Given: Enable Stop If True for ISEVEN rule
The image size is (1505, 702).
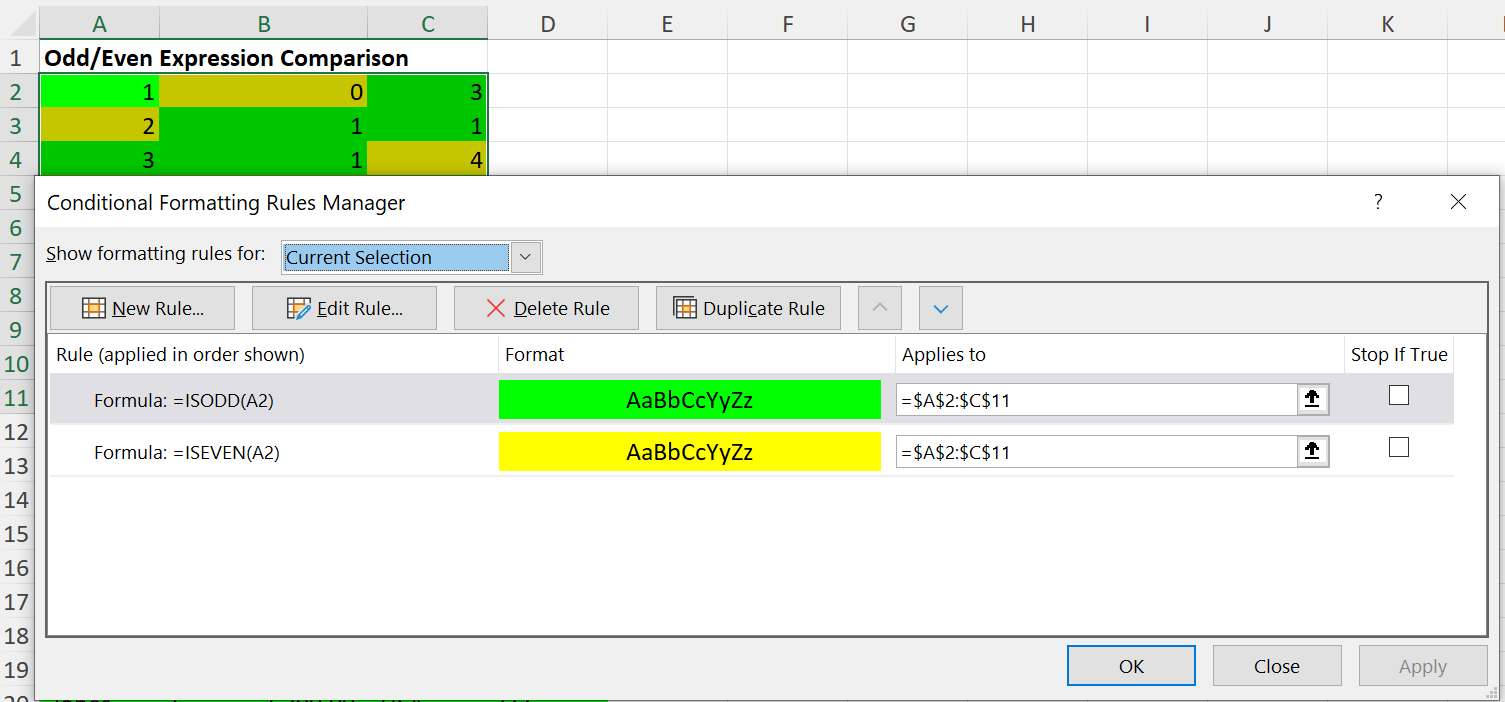Looking at the screenshot, I should [x=1399, y=447].
